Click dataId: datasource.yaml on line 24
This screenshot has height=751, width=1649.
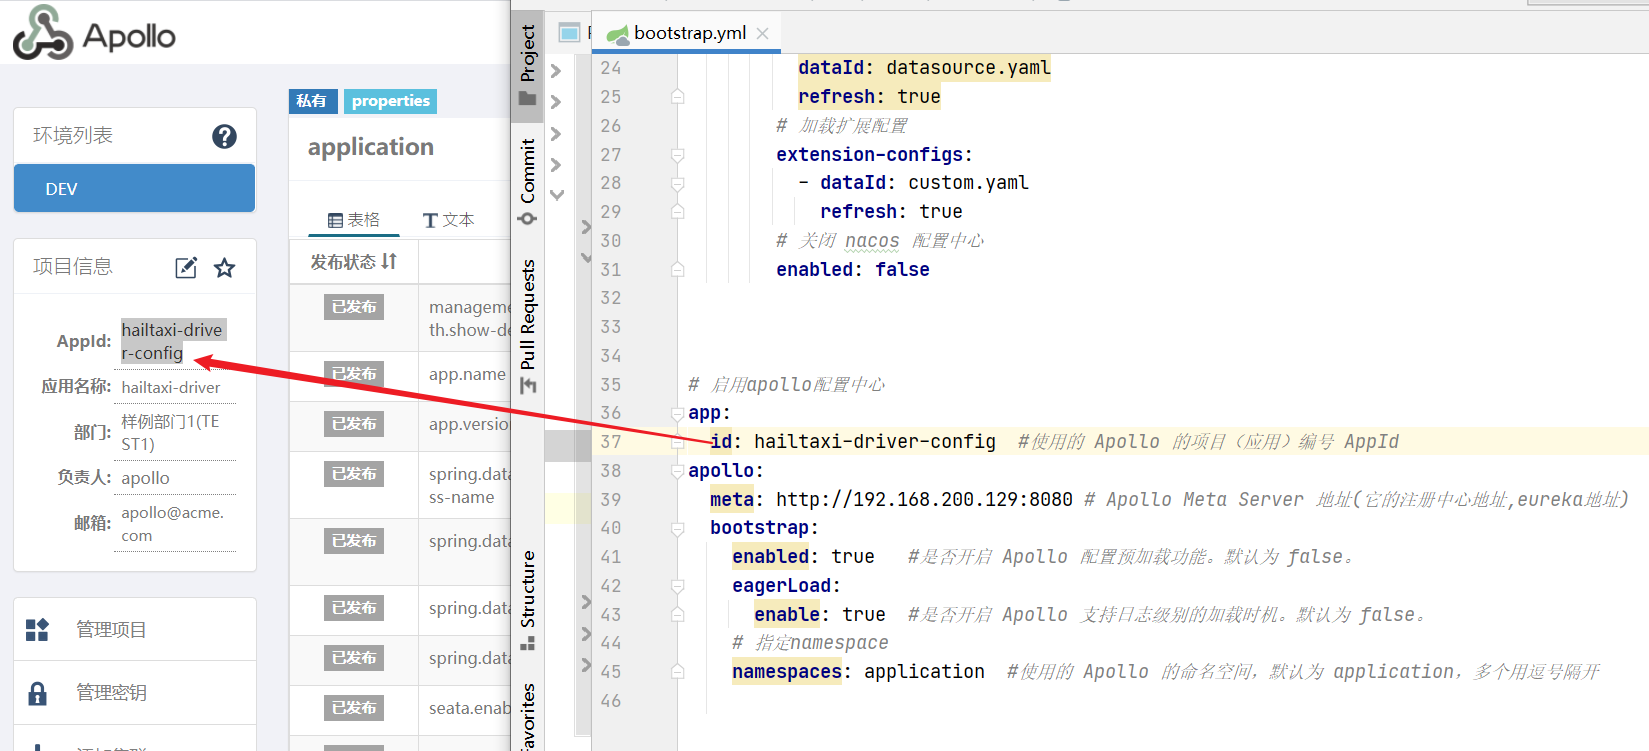tap(924, 68)
